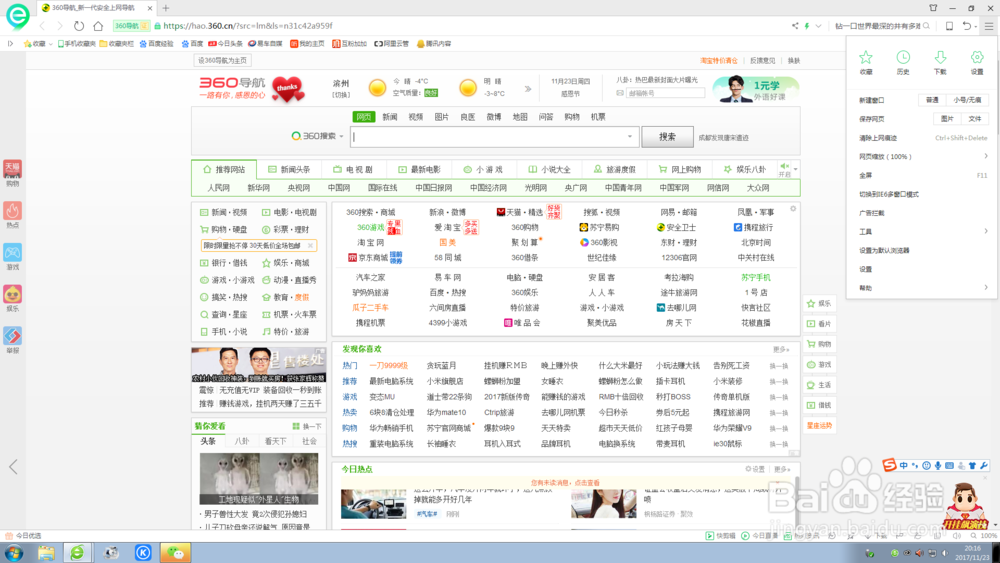Save page as 图片 button
Viewport: 1000px width, 563px height.
point(946,119)
